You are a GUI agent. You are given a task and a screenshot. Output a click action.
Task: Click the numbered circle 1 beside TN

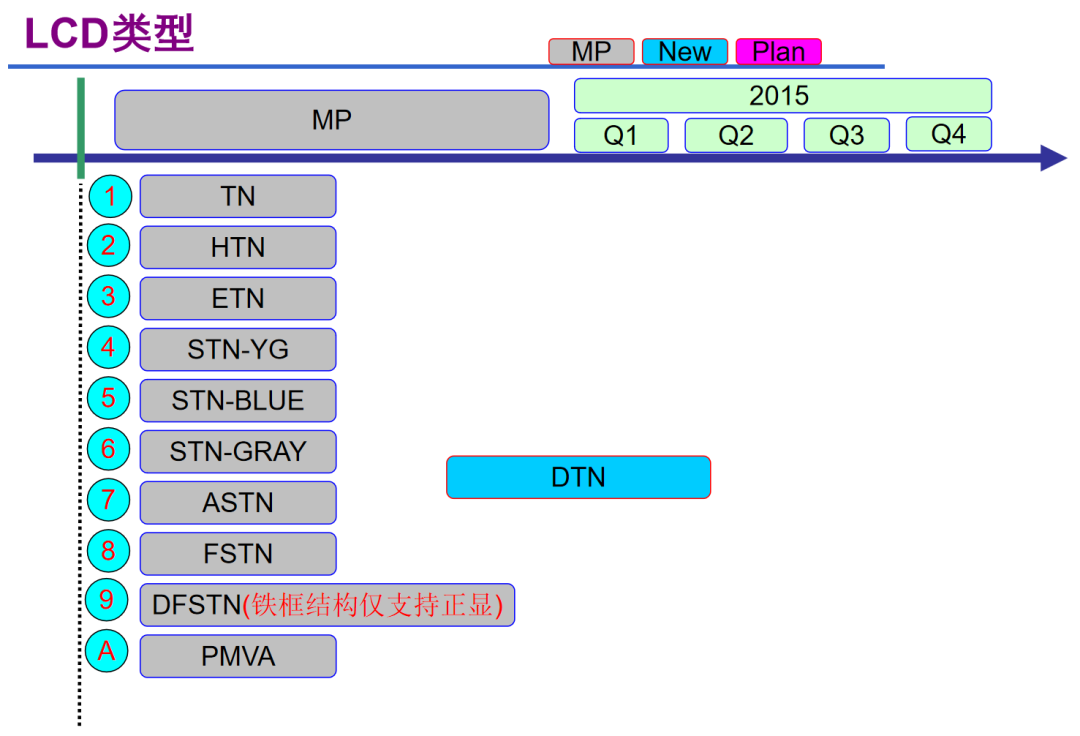pyautogui.click(x=110, y=196)
